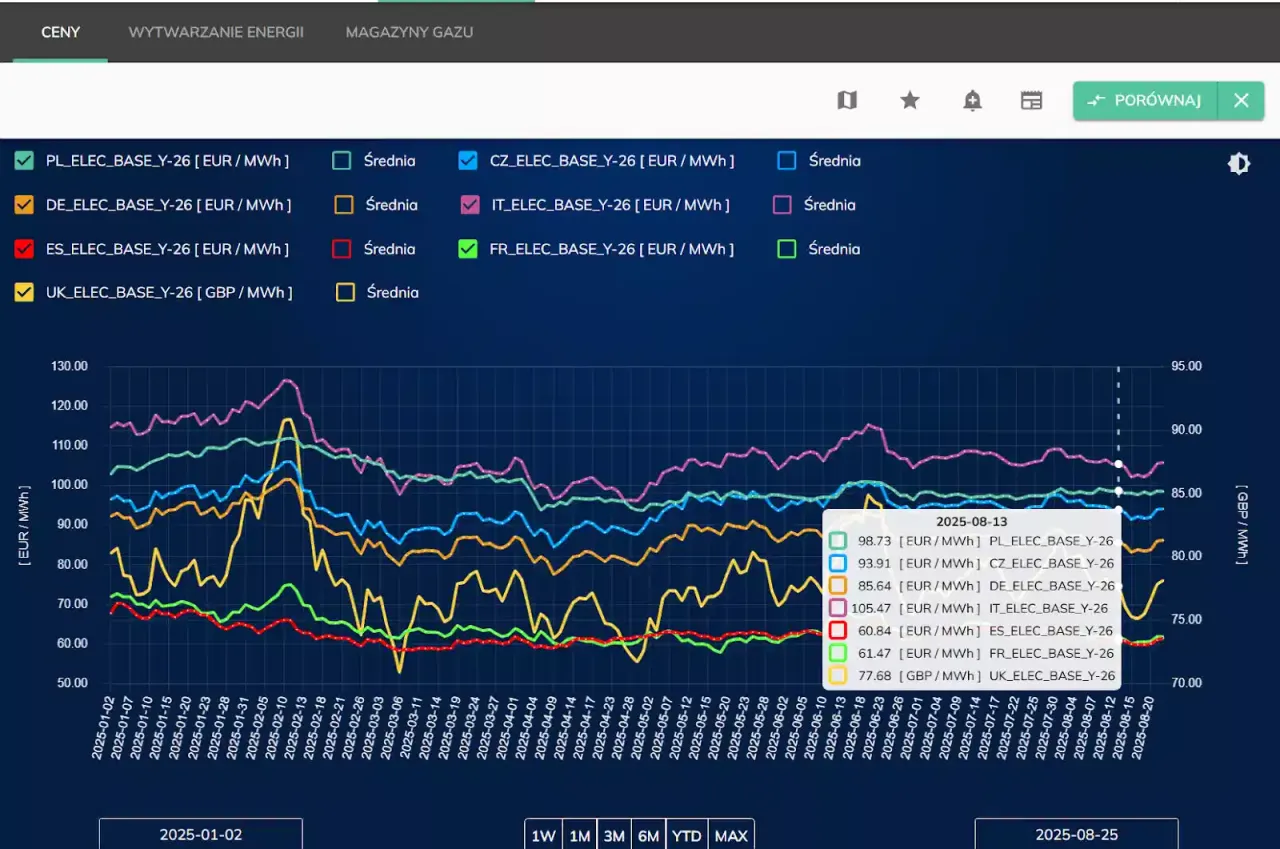Disable the UK_ELEC_BASE_Y-26 series checkbox
1280x849 pixels.
25,293
